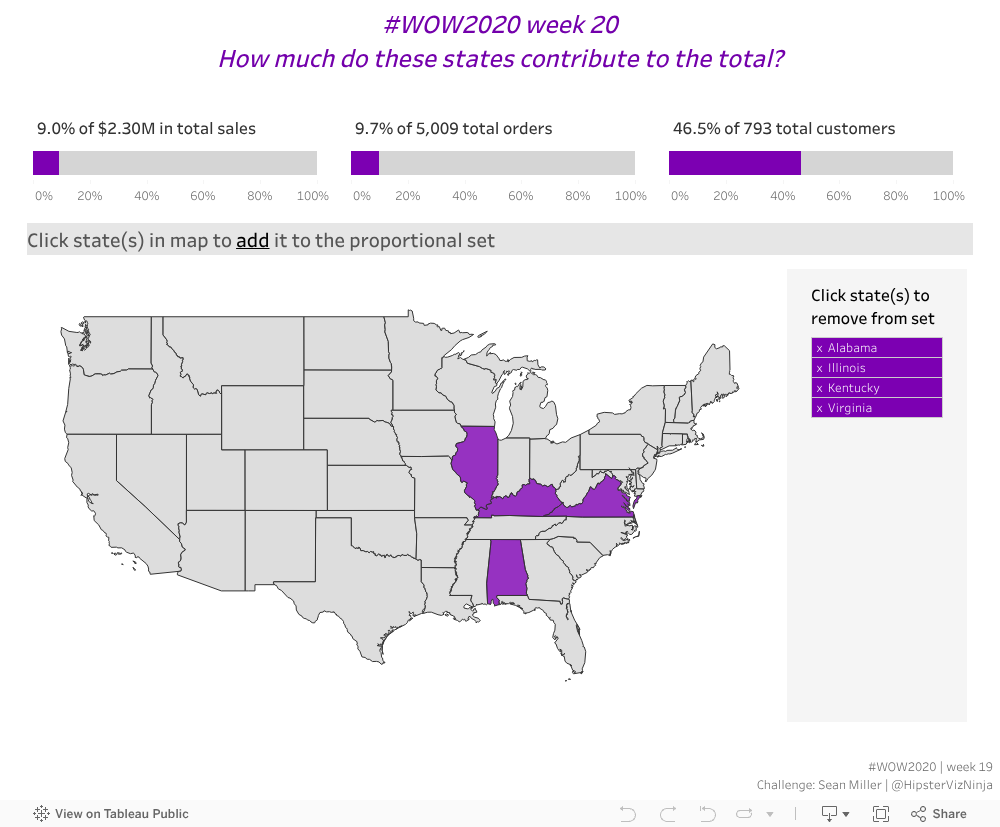Remove Illinois from the set list
This screenshot has width=1000, height=827.
(876, 368)
